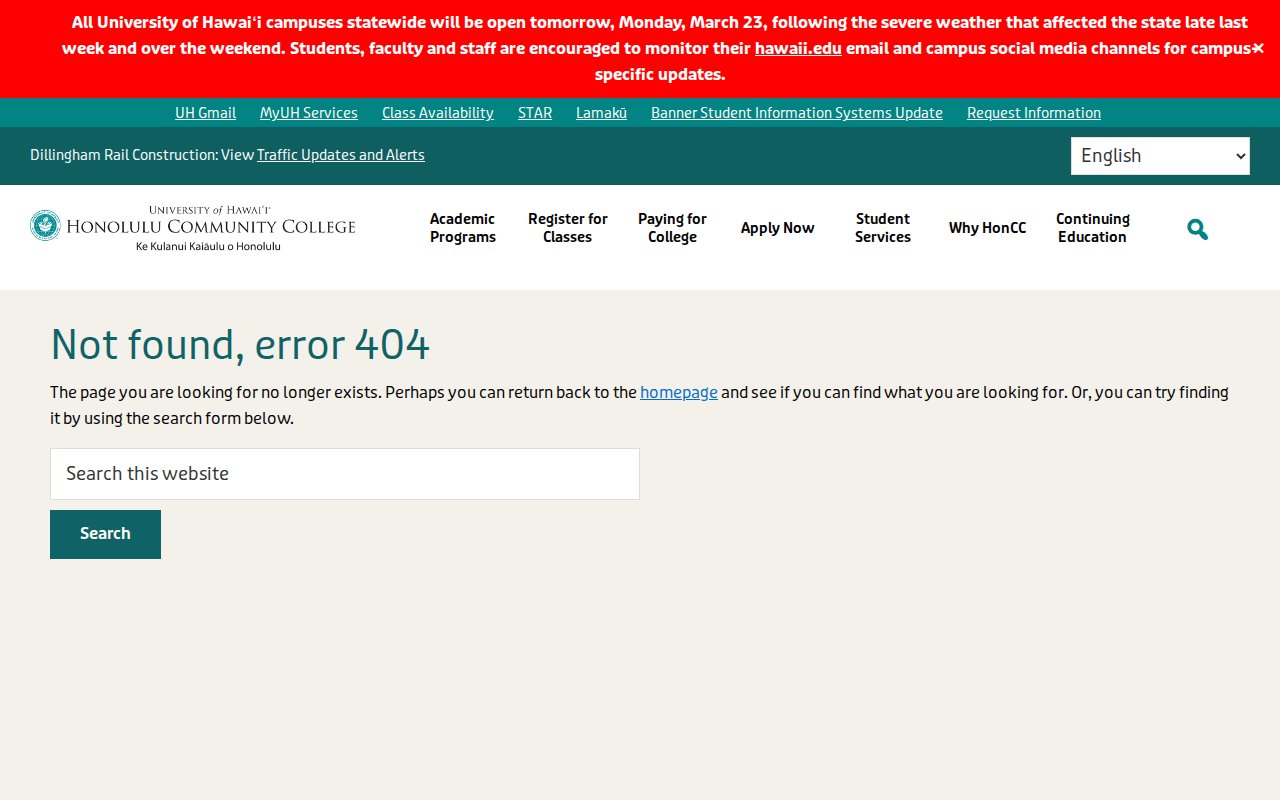This screenshot has width=1280, height=800.
Task: View Traffic Updates and Alerts
Action: 340,155
